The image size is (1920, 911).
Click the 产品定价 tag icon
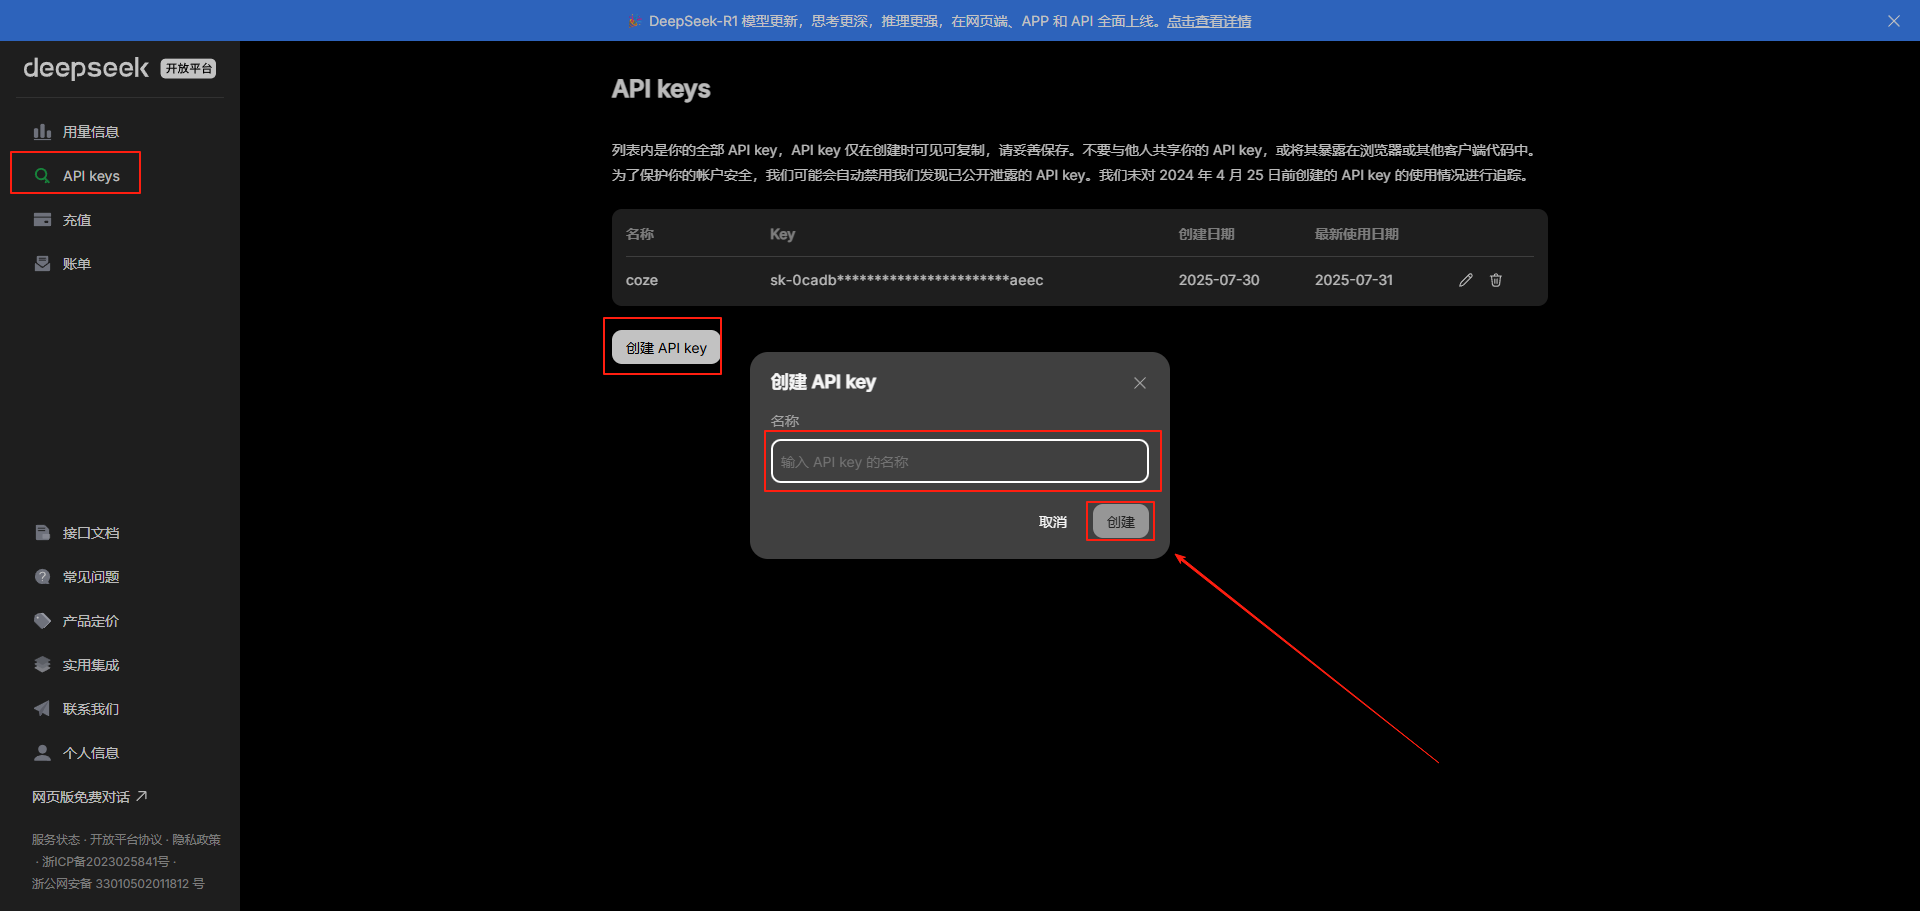pyautogui.click(x=42, y=621)
